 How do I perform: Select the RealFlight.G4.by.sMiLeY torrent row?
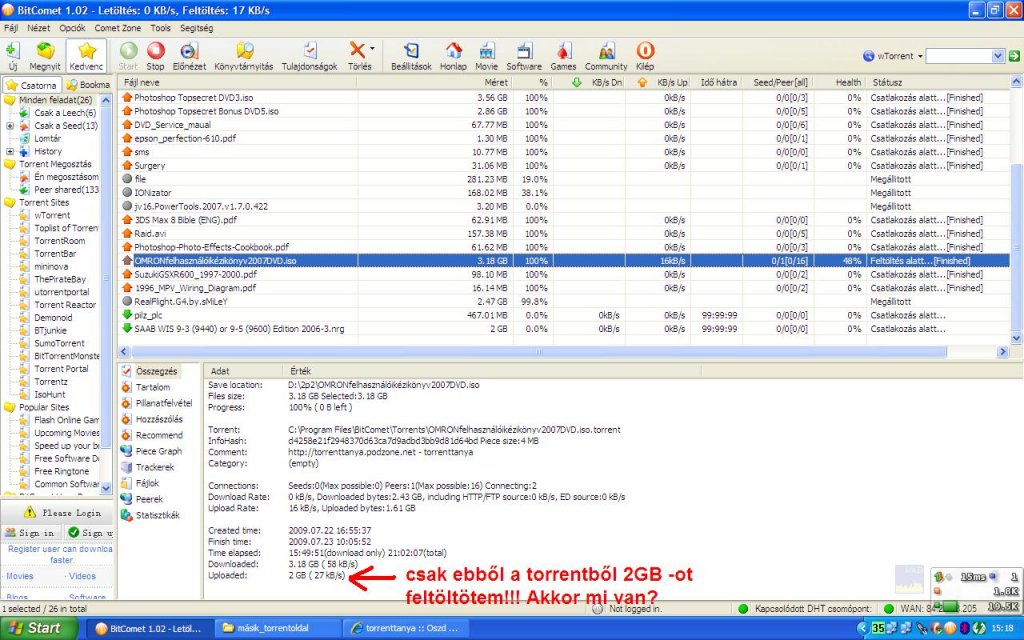point(564,302)
